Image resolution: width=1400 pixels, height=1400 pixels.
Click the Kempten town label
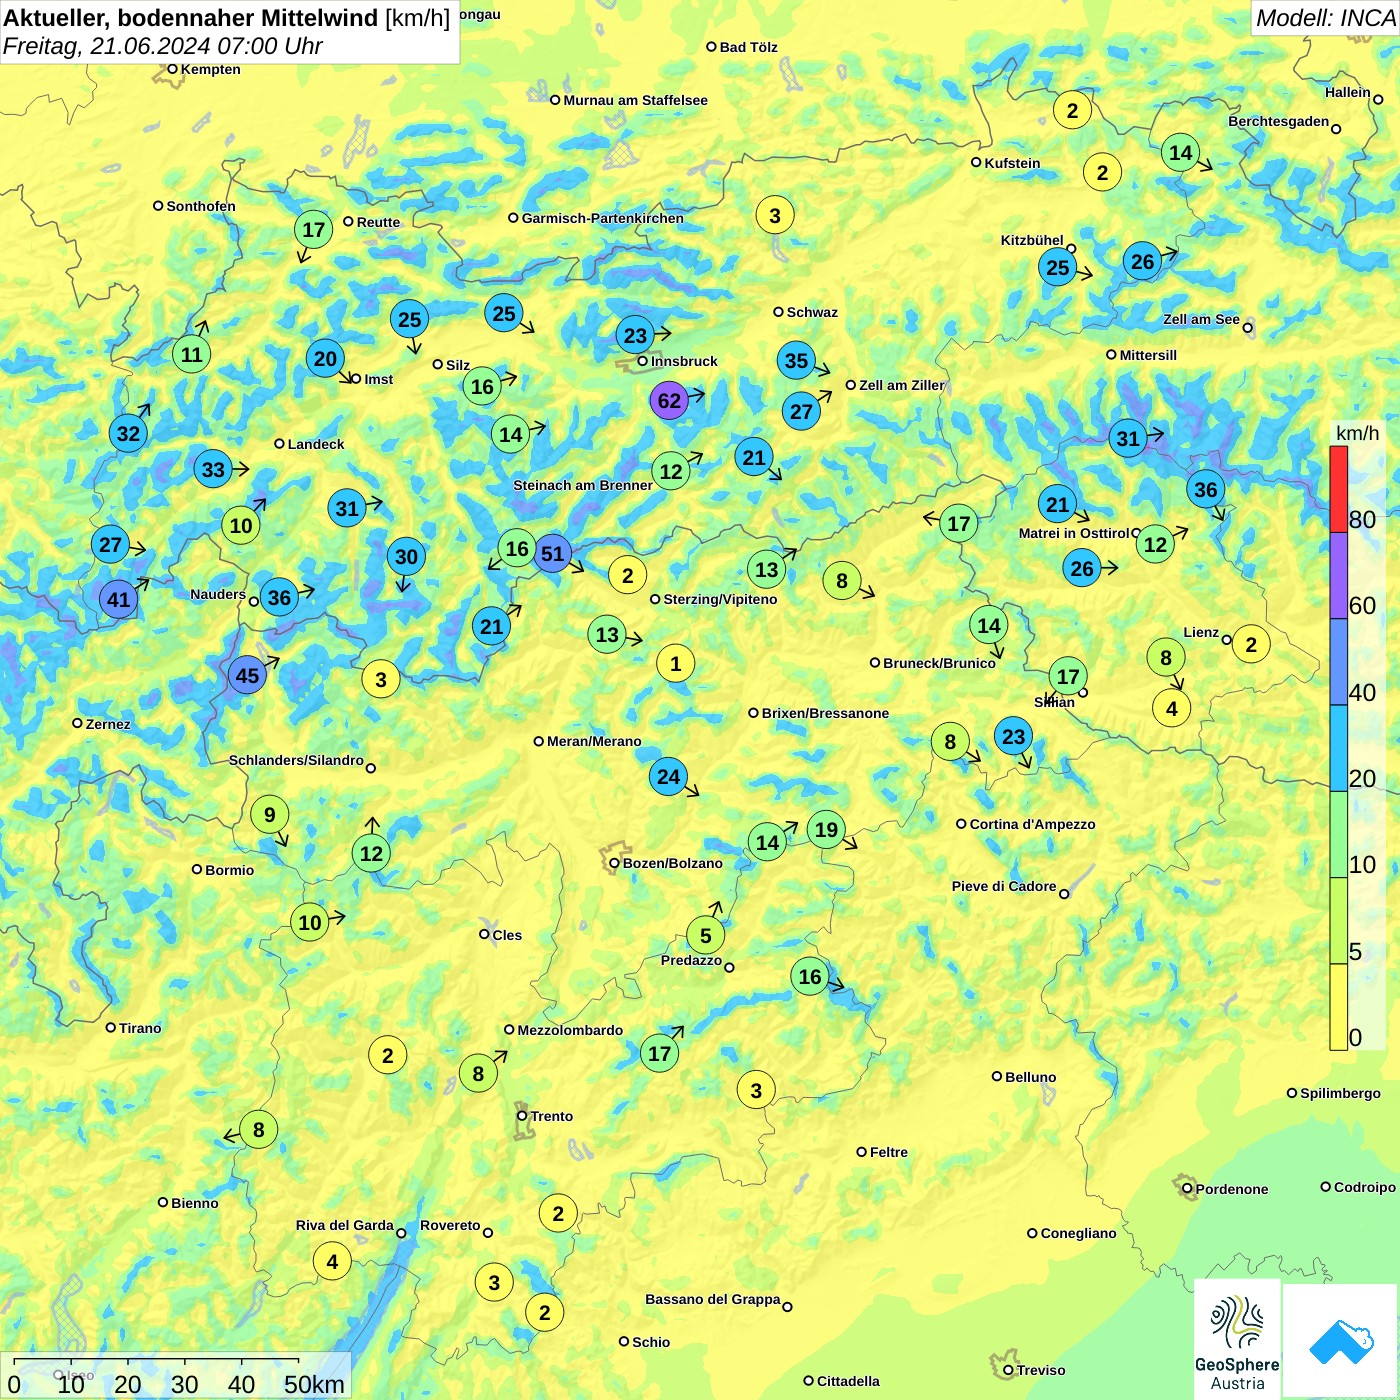210,69
